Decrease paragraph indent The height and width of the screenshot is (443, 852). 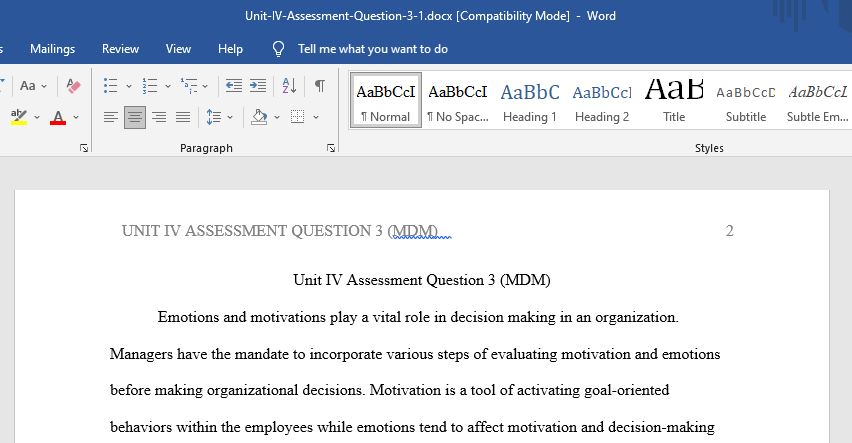234,86
